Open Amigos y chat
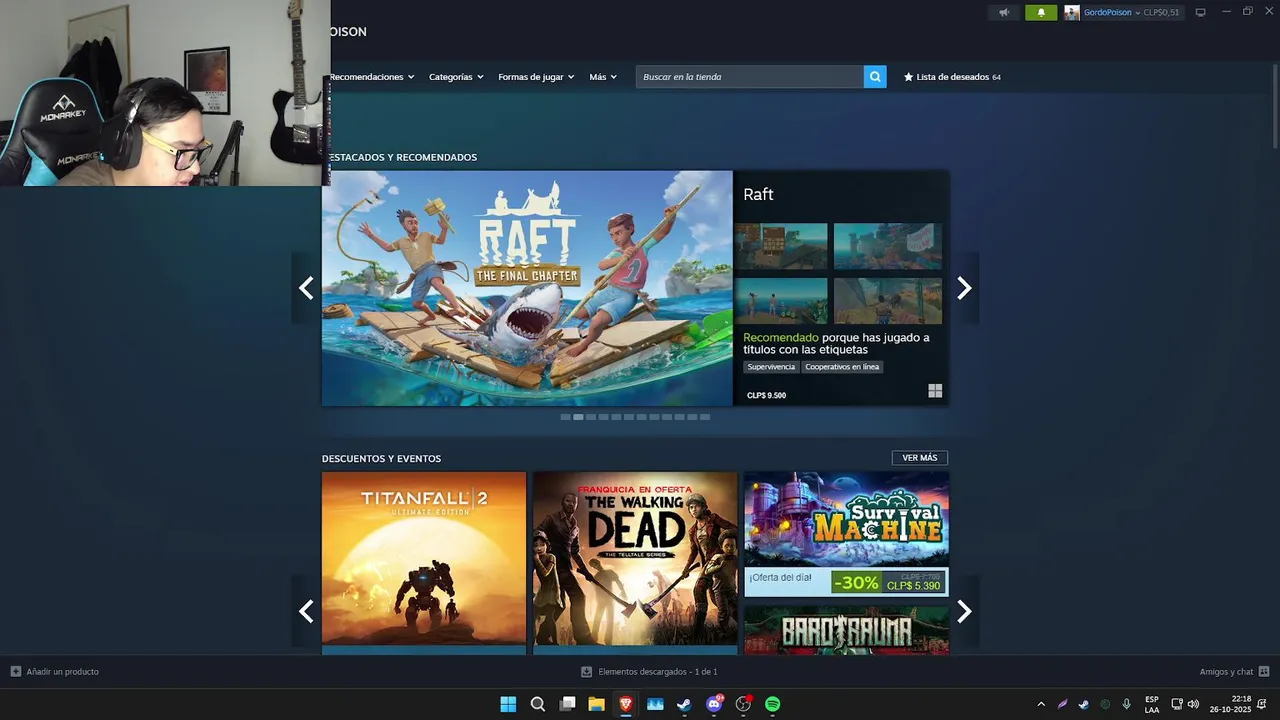The image size is (1280, 720). pyautogui.click(x=1226, y=672)
